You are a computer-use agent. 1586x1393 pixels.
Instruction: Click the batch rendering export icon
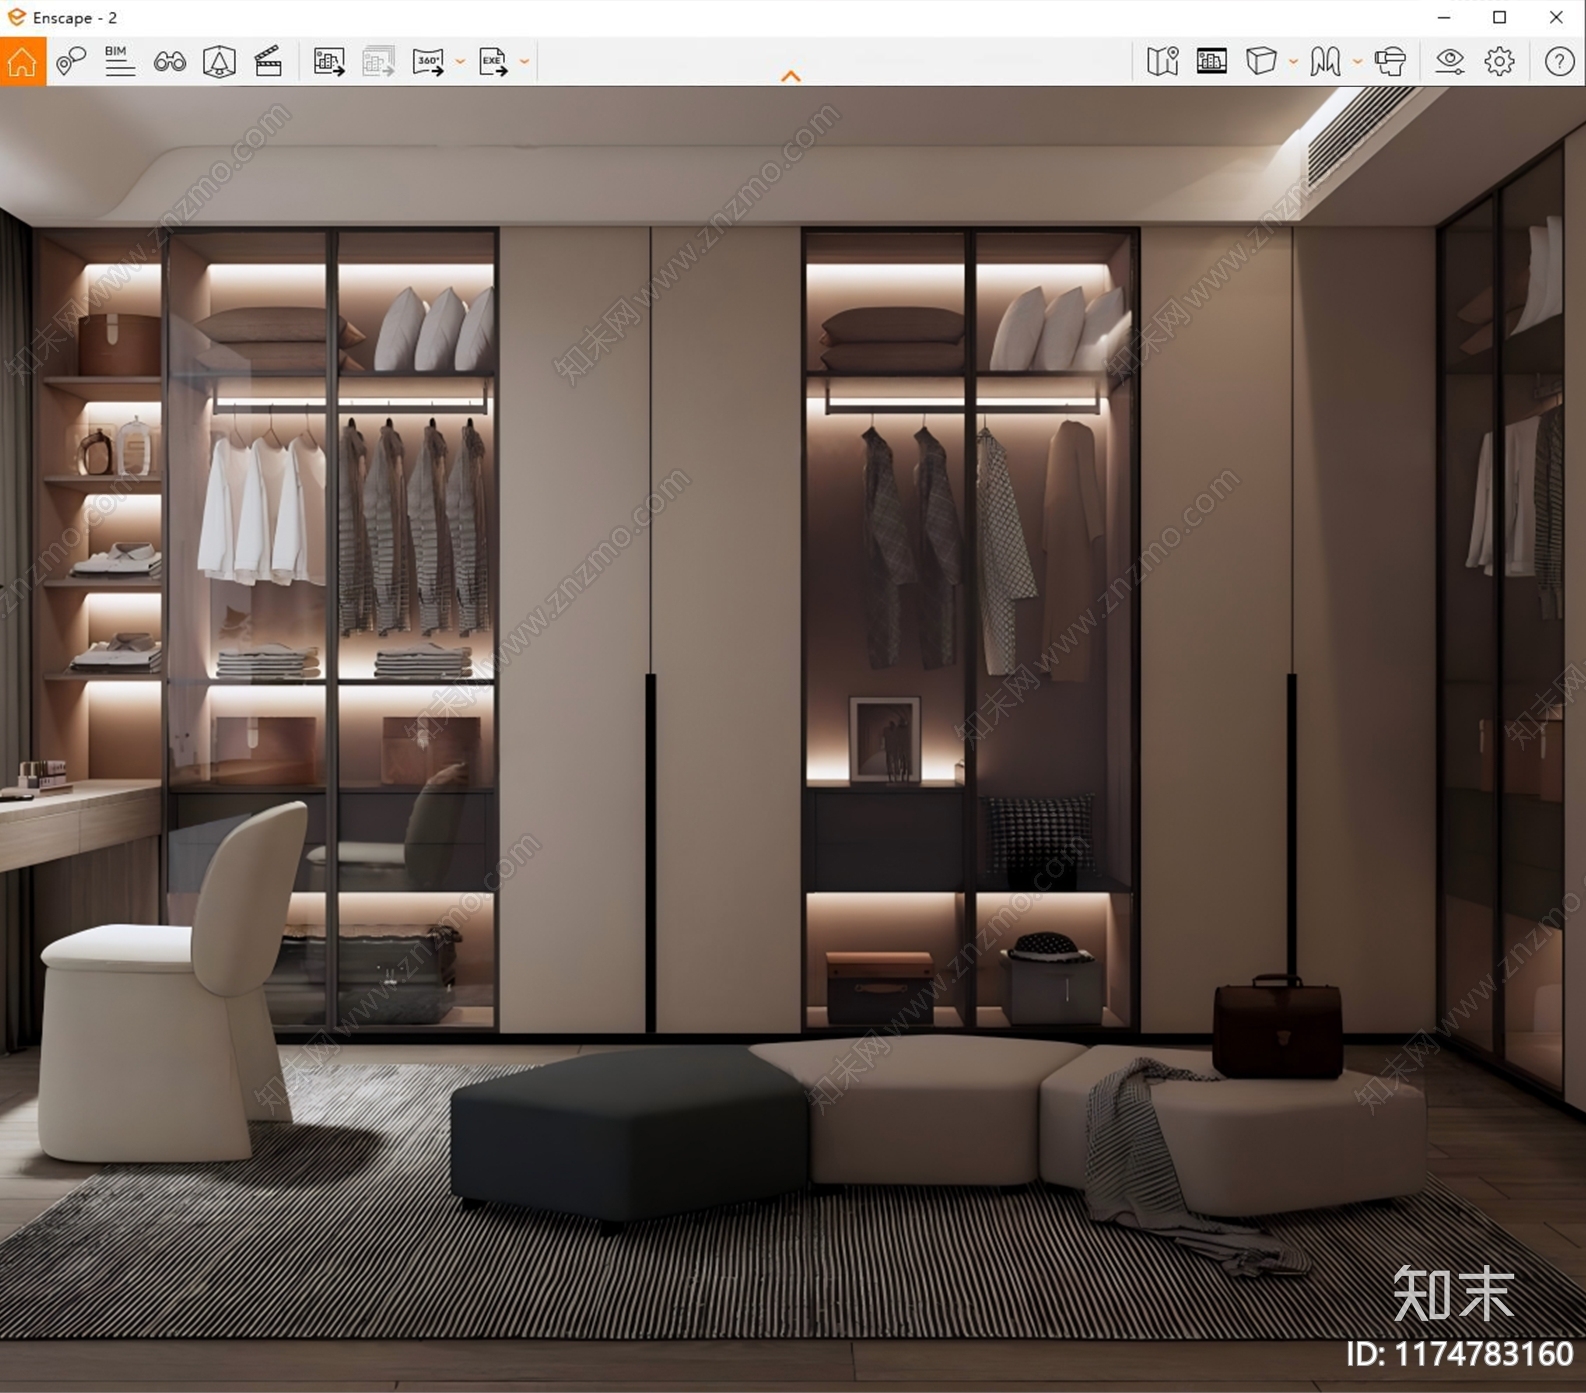(378, 61)
